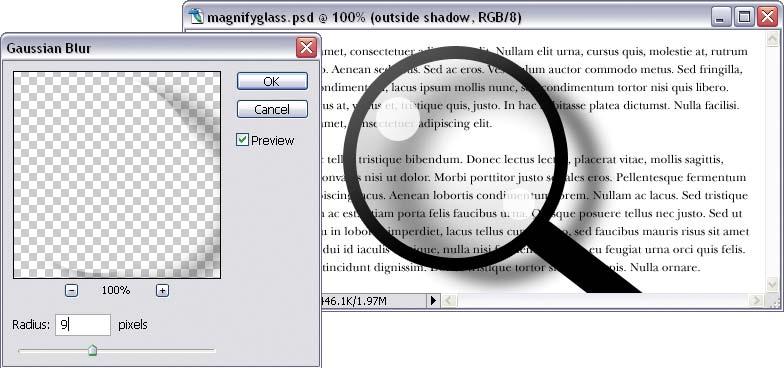Zoom out the blur preview
This screenshot has width=784, height=368.
tap(72, 290)
